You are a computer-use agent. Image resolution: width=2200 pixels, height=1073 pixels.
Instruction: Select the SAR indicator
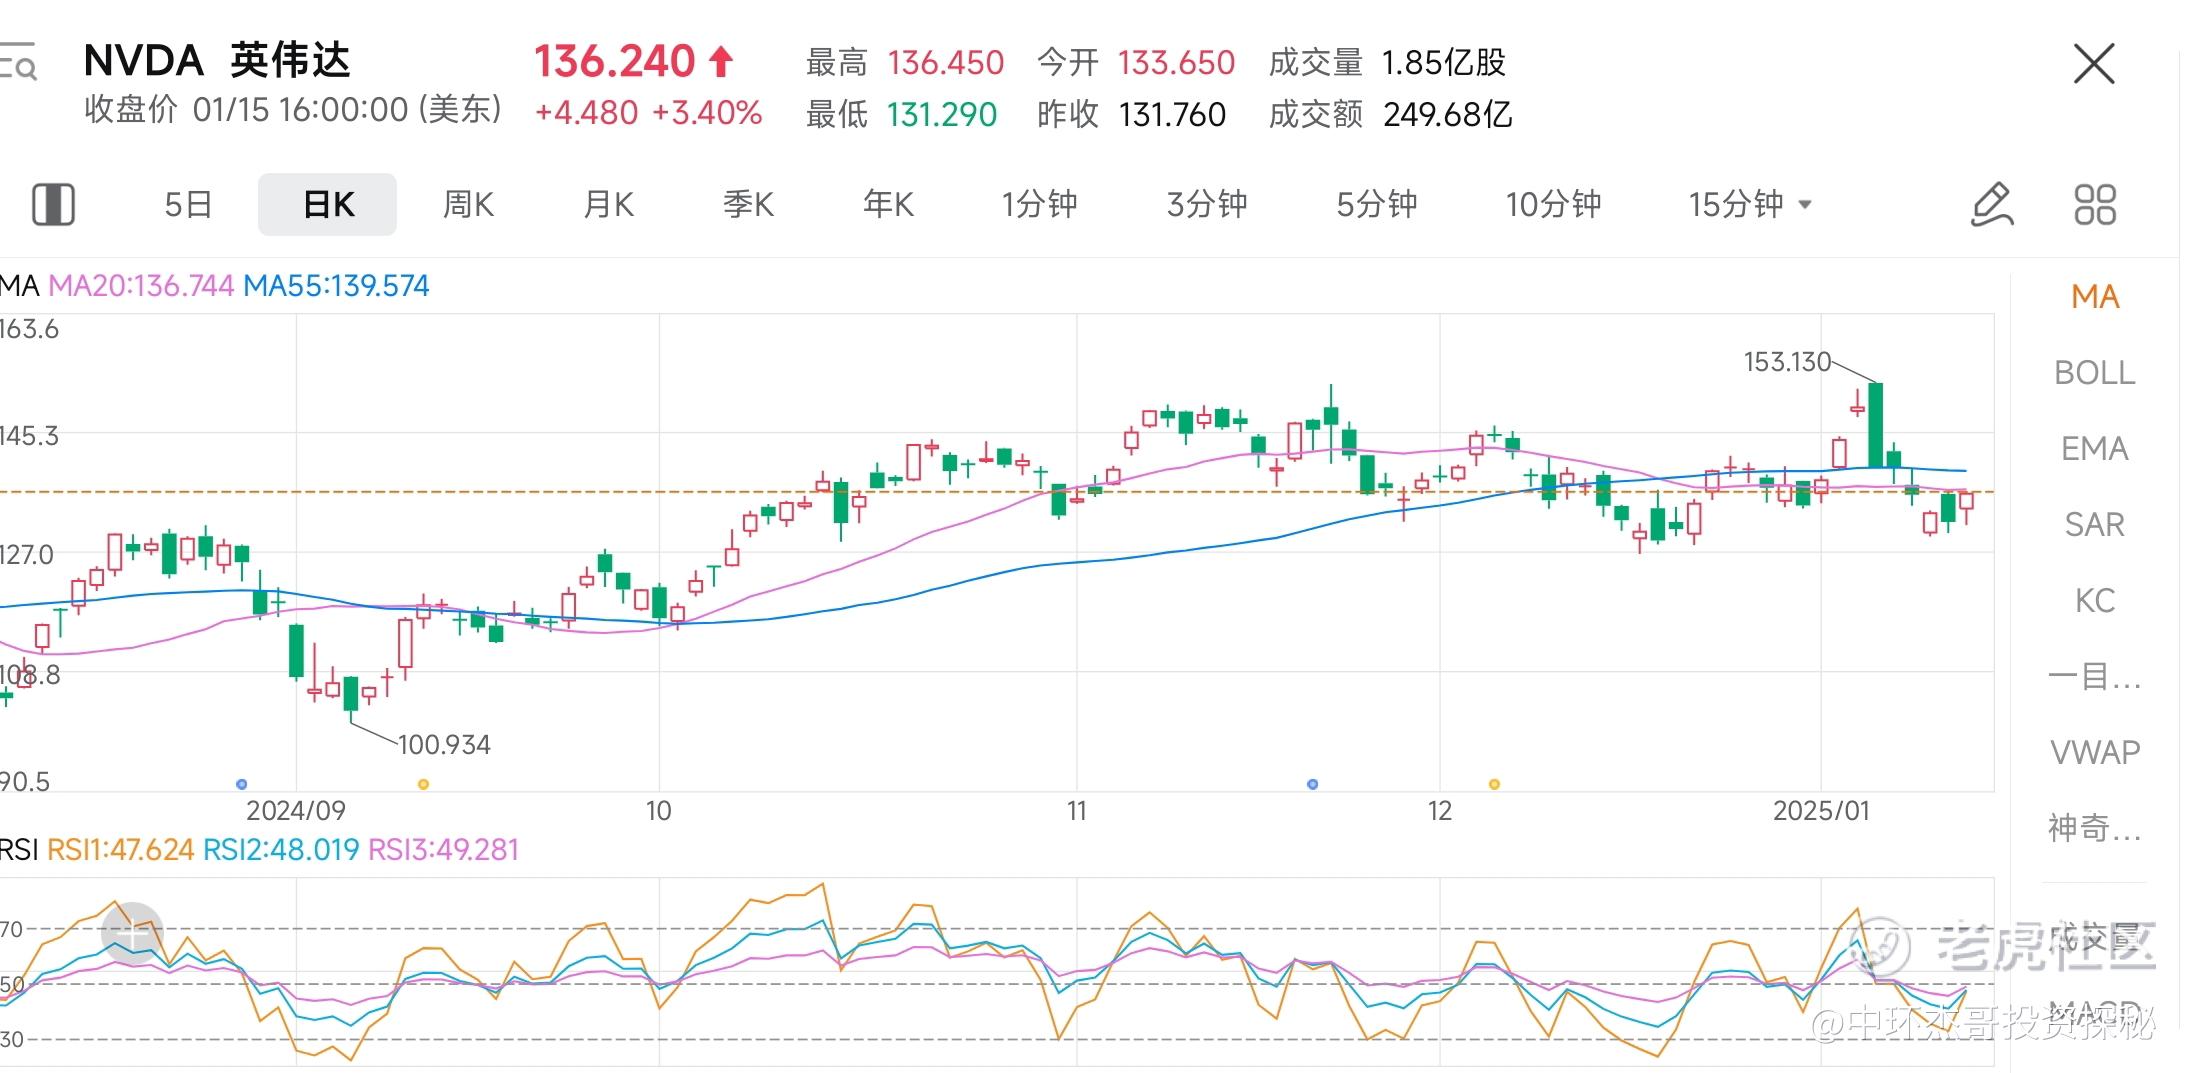pyautogui.click(x=2095, y=525)
